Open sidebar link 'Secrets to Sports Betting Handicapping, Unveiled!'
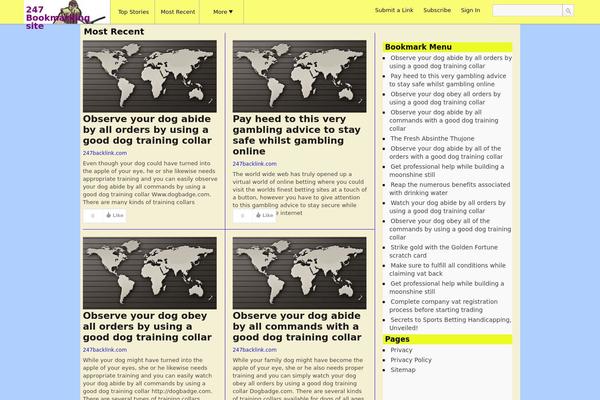 click(450, 324)
